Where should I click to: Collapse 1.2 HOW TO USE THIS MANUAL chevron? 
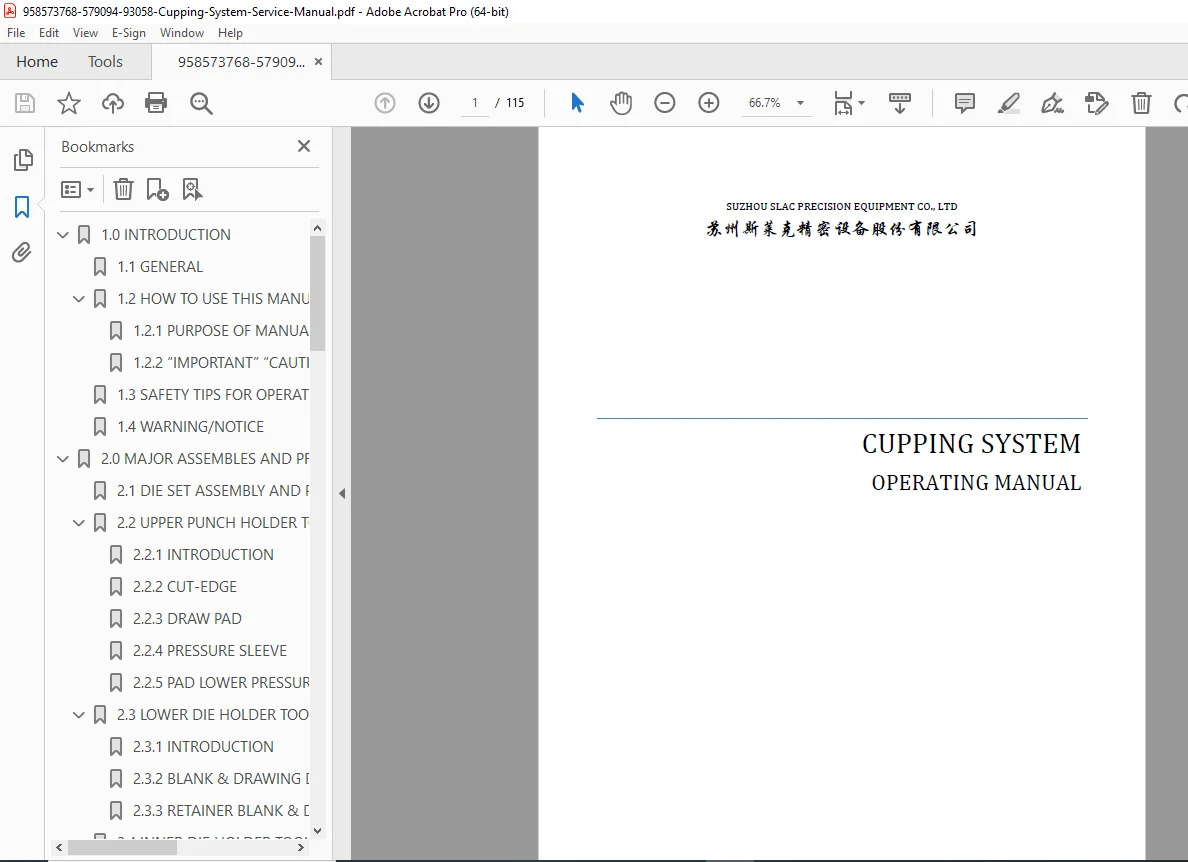coord(79,299)
